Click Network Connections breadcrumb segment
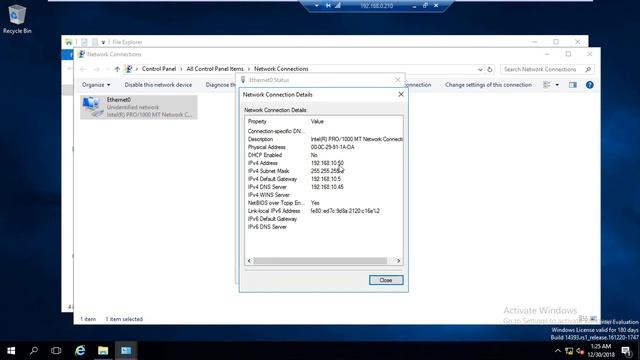This screenshot has width=640, height=360. tap(281, 69)
